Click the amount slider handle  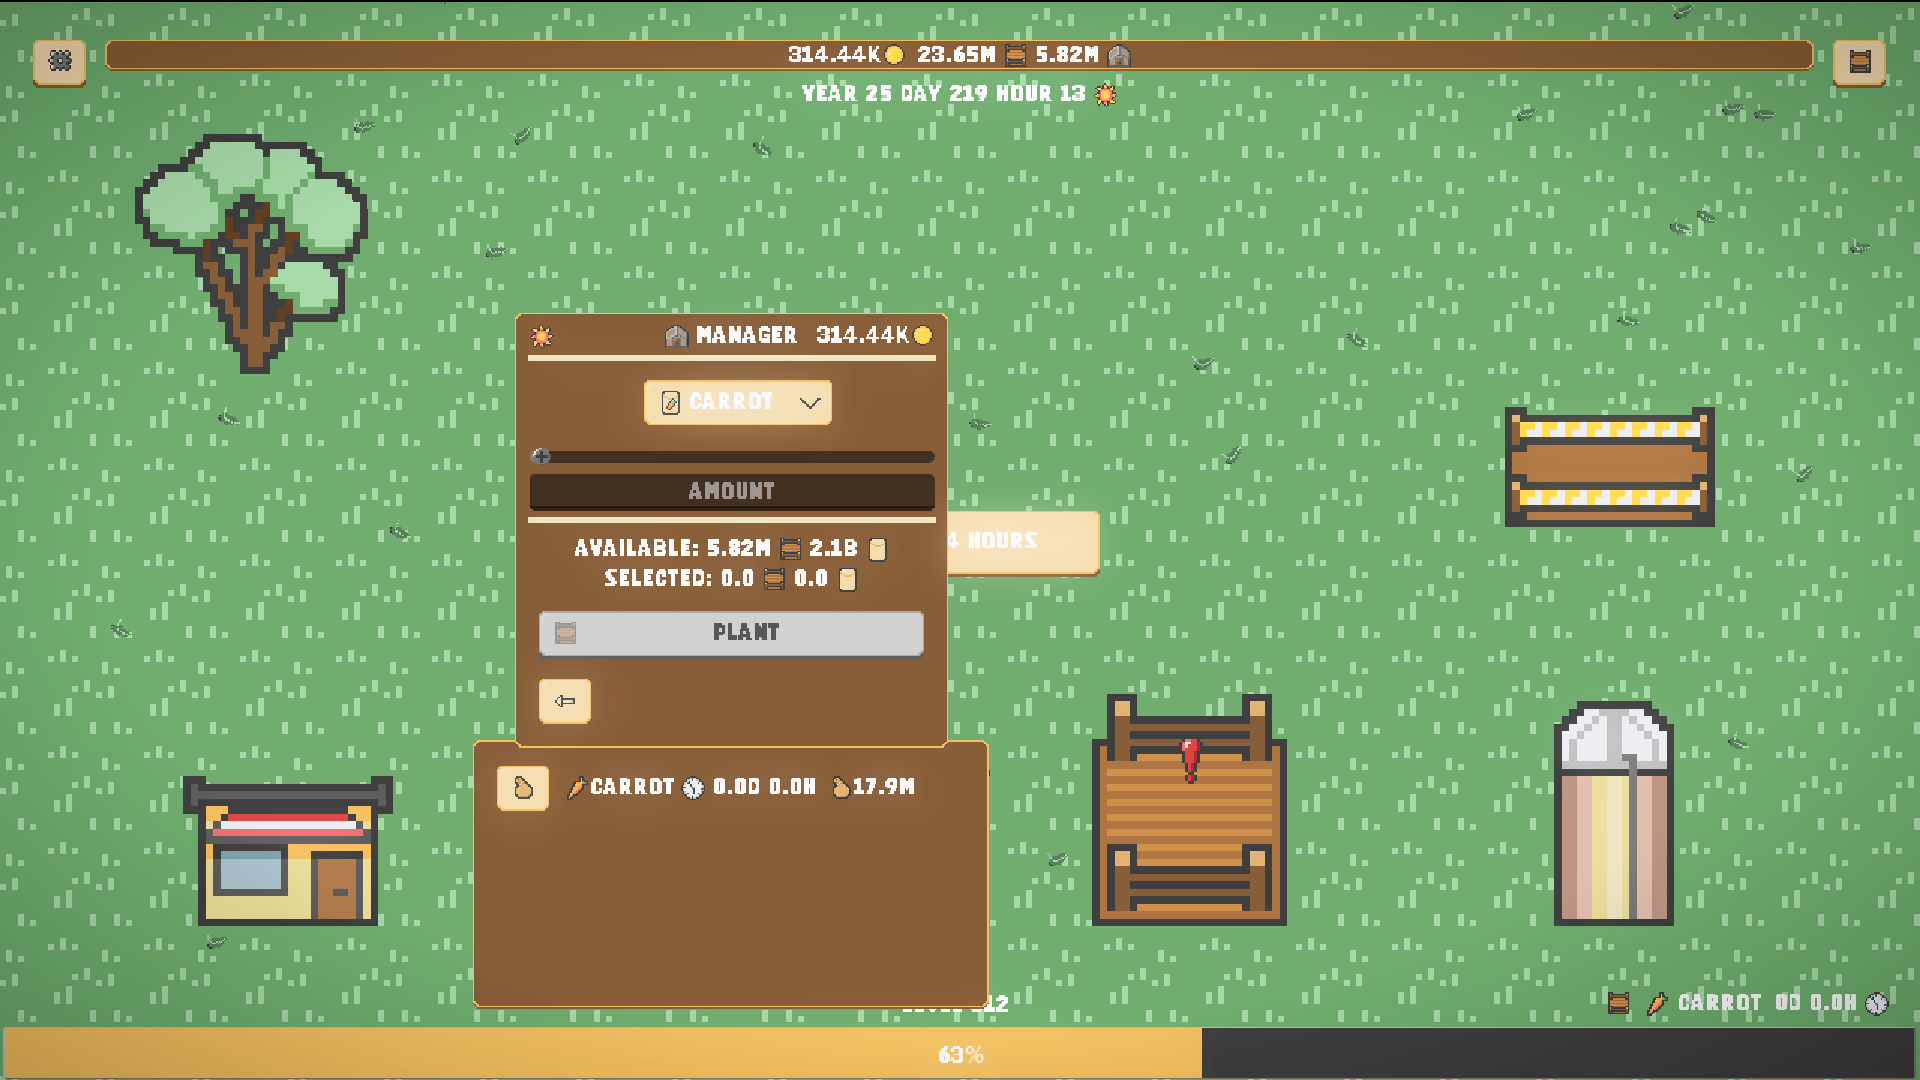(x=541, y=457)
